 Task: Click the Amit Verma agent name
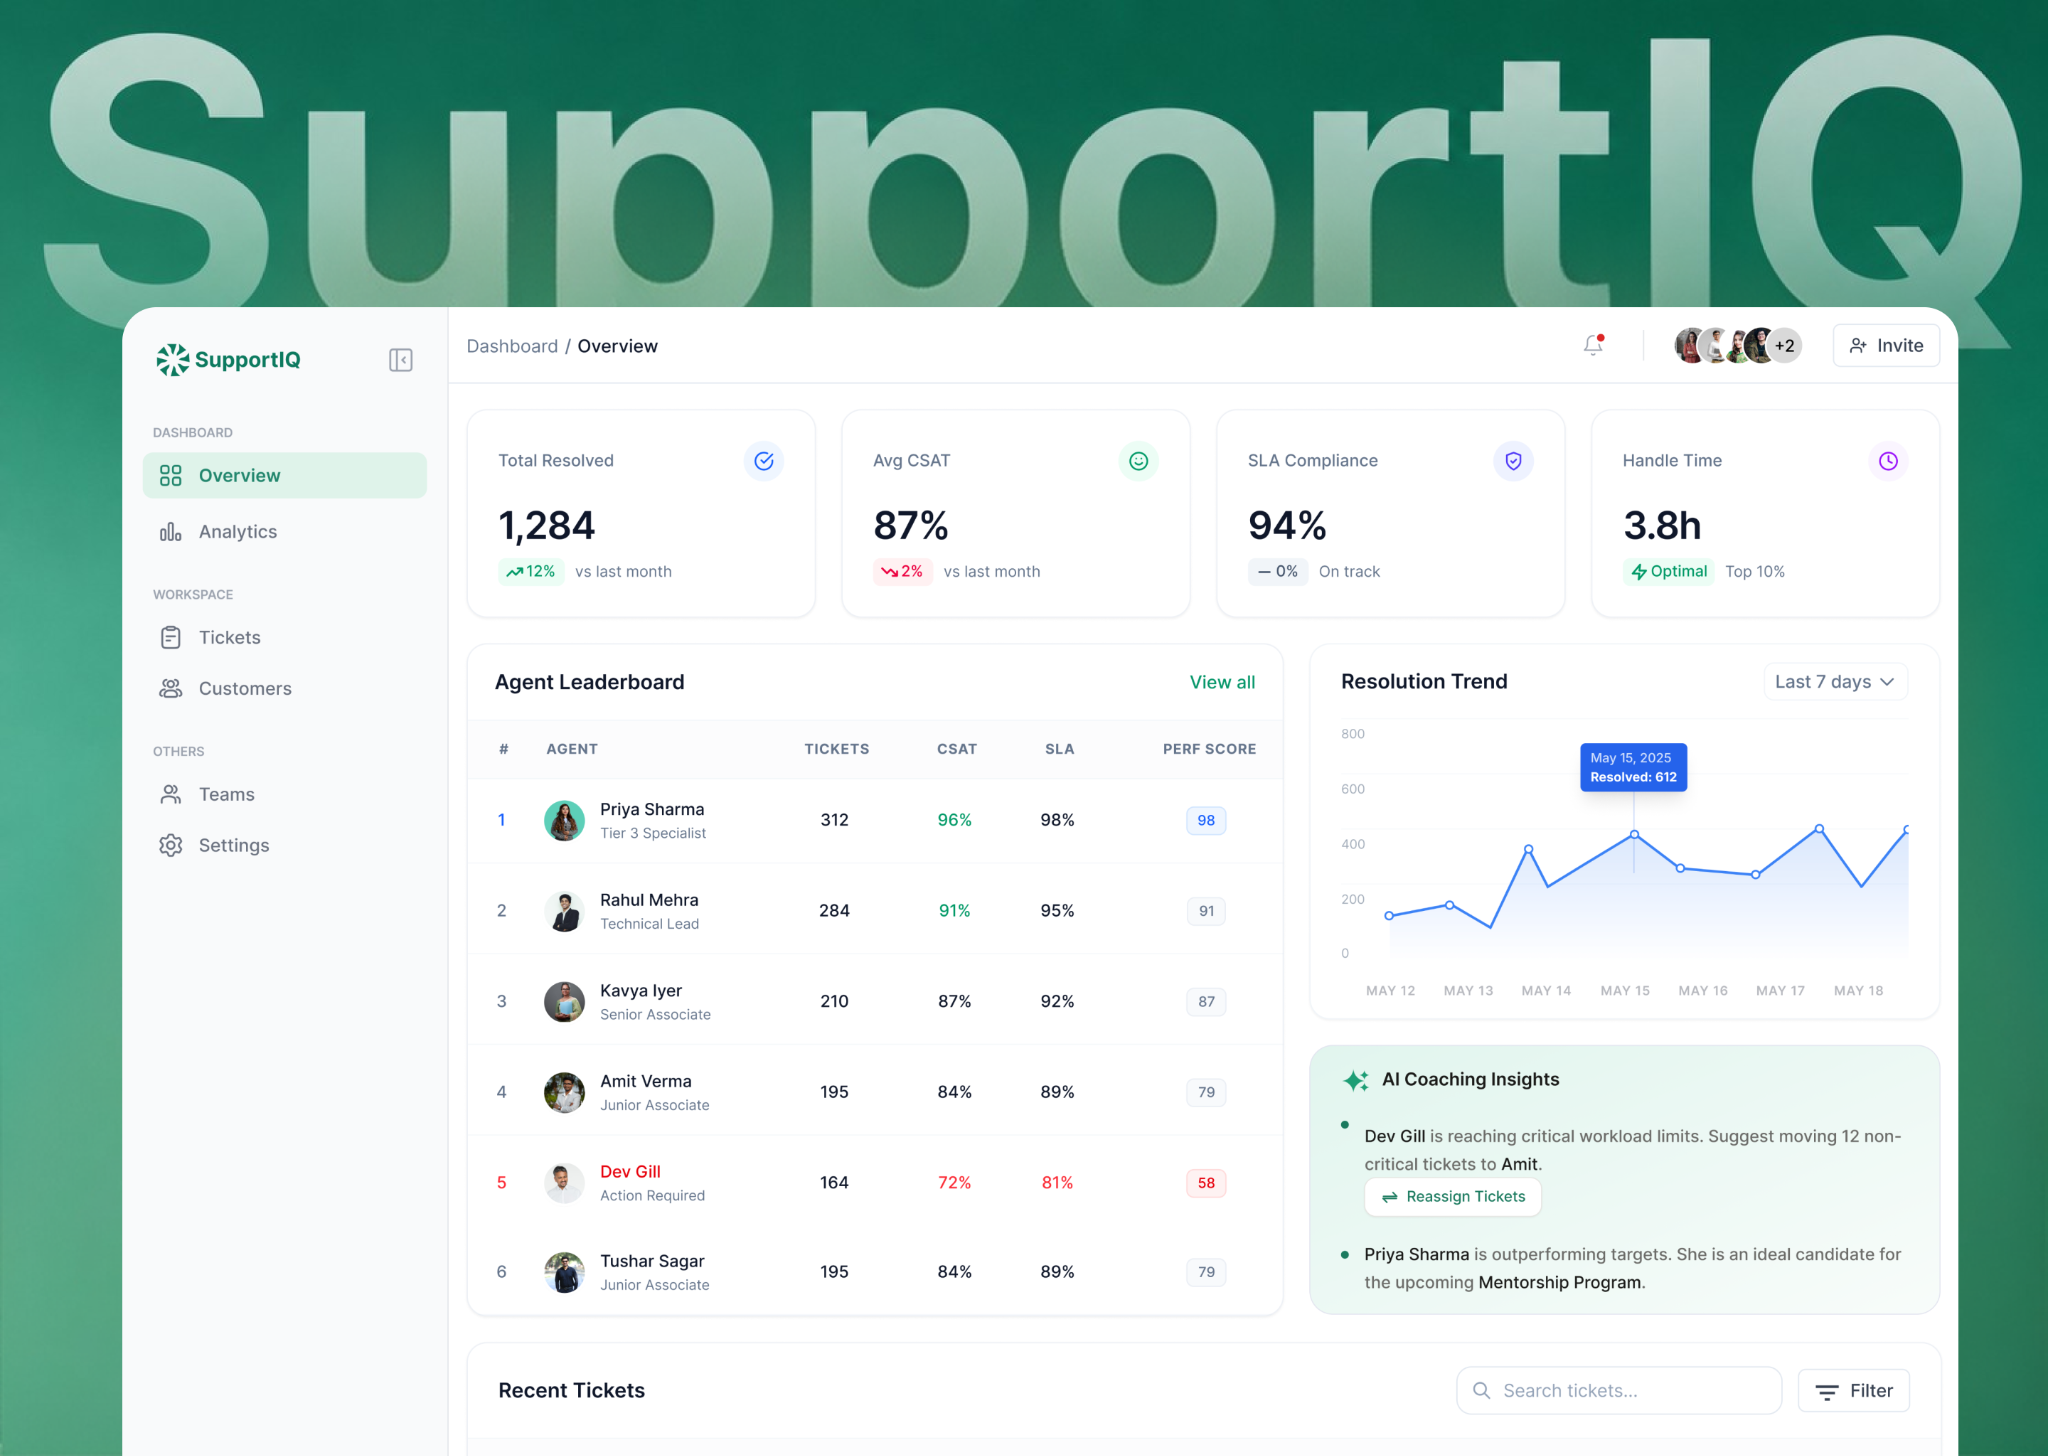pyautogui.click(x=646, y=1081)
